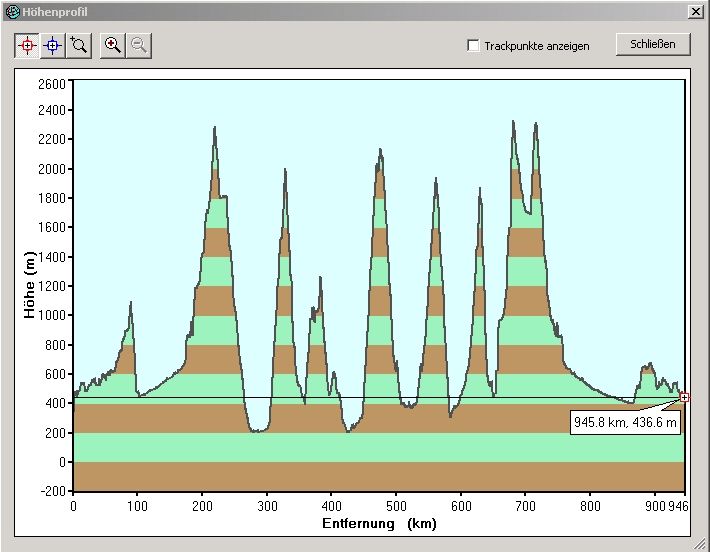Click the peak near 325 km
Image resolution: width=710 pixels, height=552 pixels.
[285, 170]
